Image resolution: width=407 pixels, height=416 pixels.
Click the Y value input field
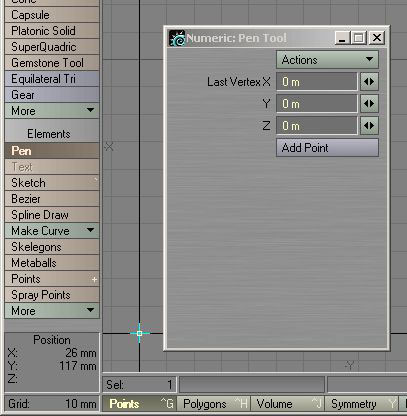(317, 104)
